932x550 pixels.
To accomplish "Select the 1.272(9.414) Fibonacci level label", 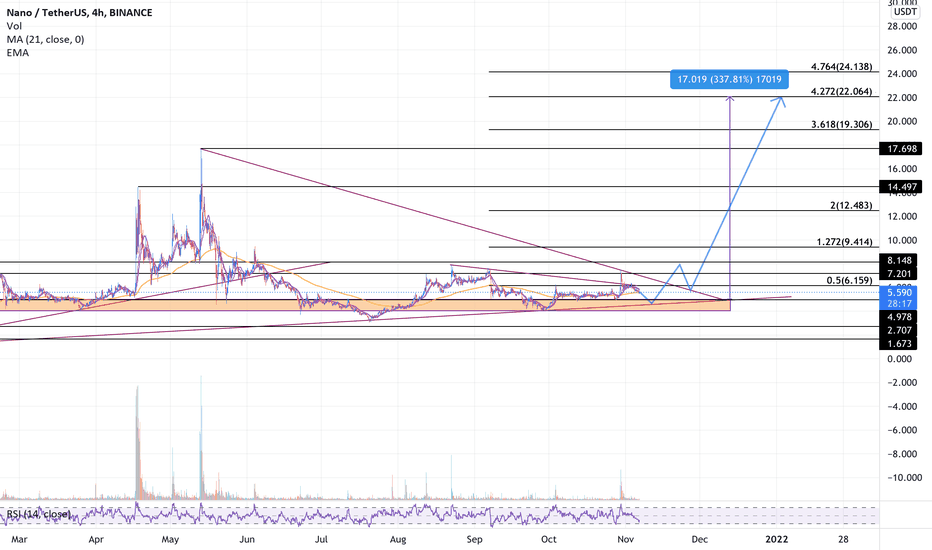I will pyautogui.click(x=845, y=241).
